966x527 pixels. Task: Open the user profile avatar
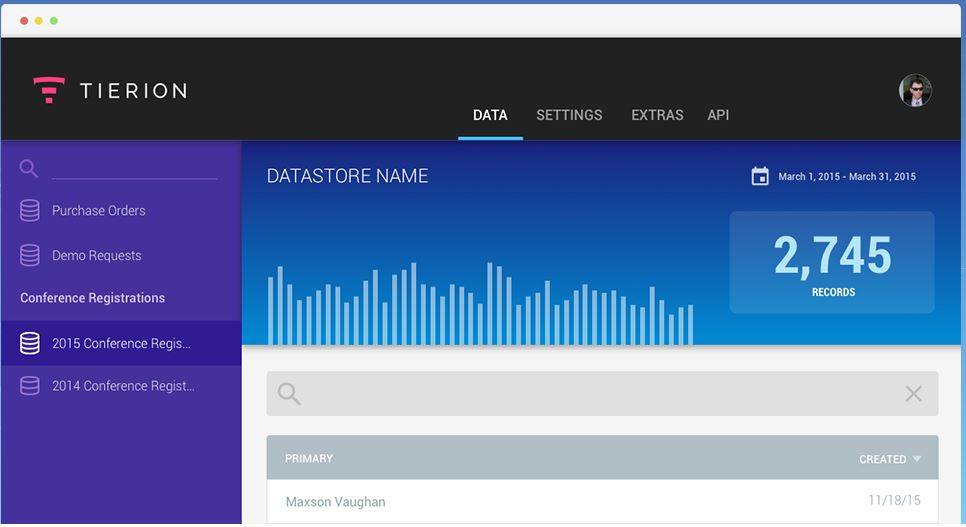coord(914,91)
